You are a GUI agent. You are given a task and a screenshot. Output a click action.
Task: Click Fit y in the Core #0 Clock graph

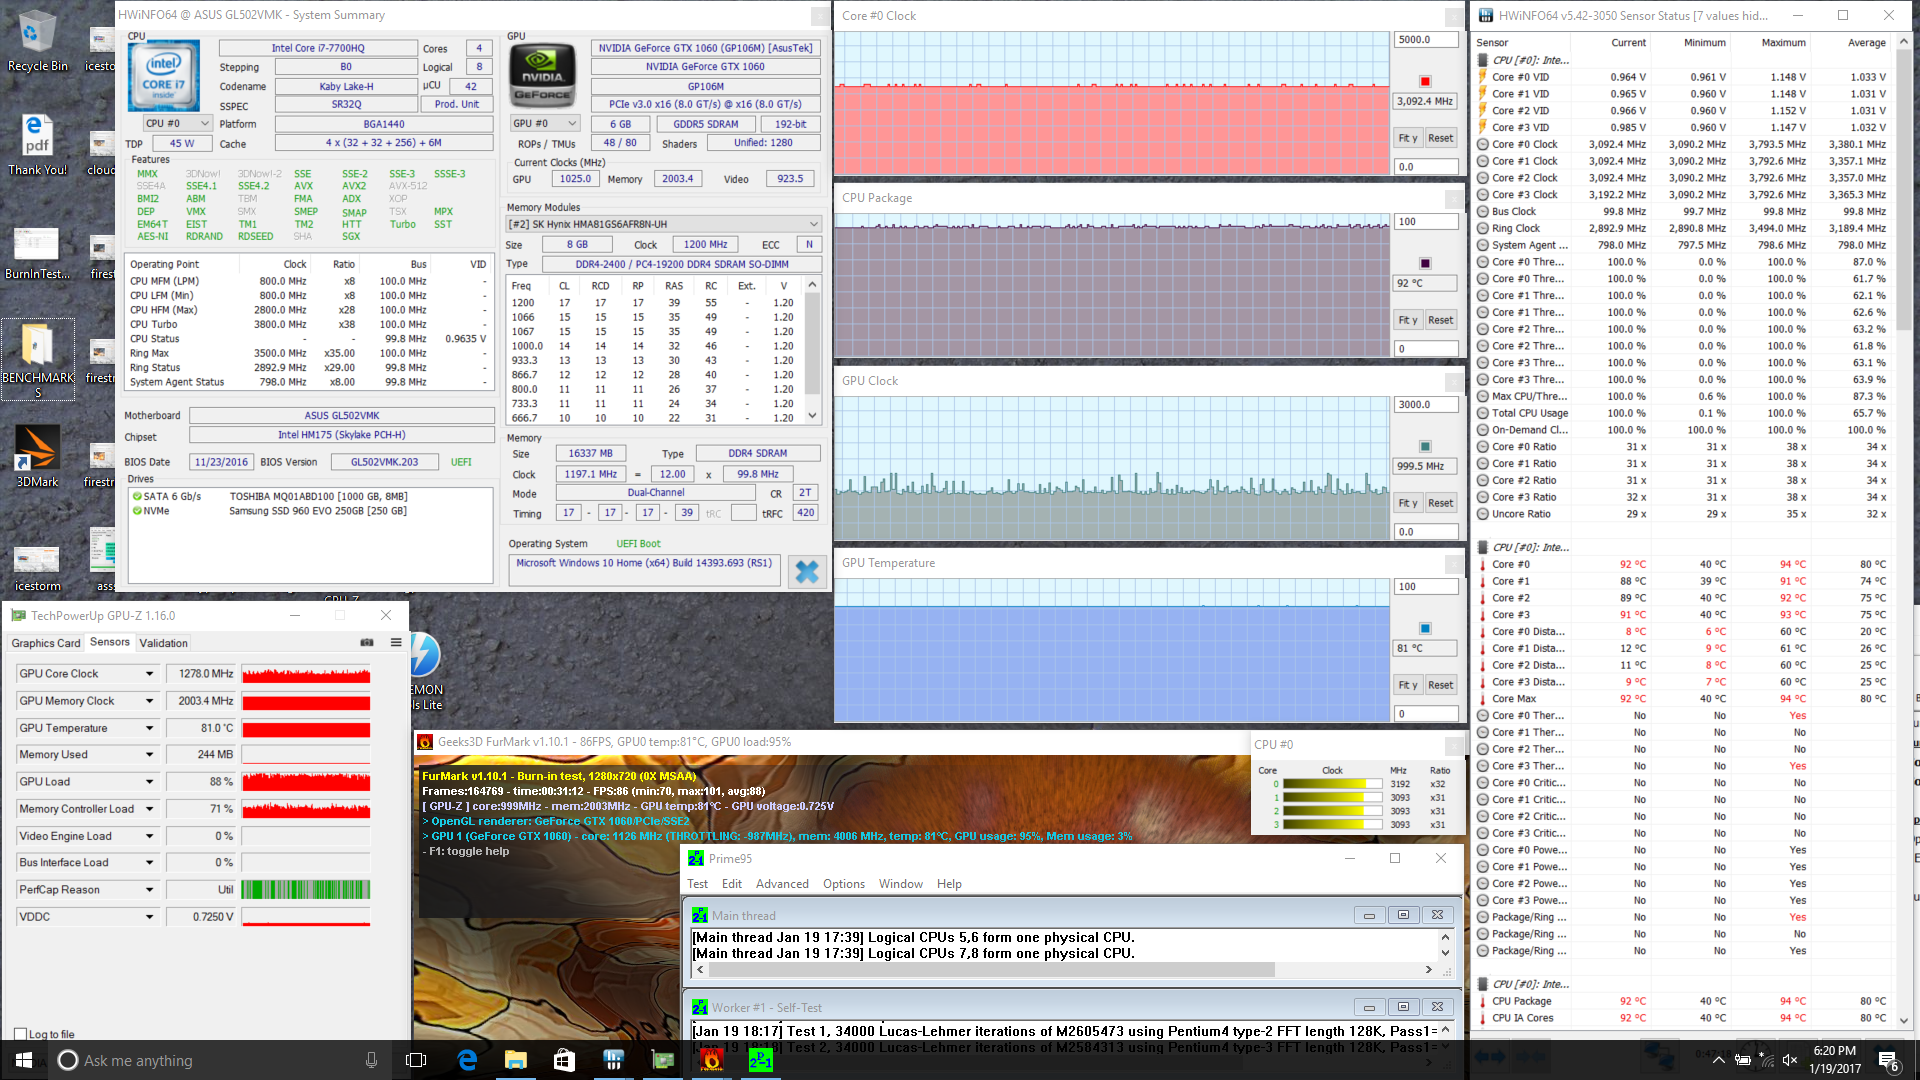pos(1408,138)
